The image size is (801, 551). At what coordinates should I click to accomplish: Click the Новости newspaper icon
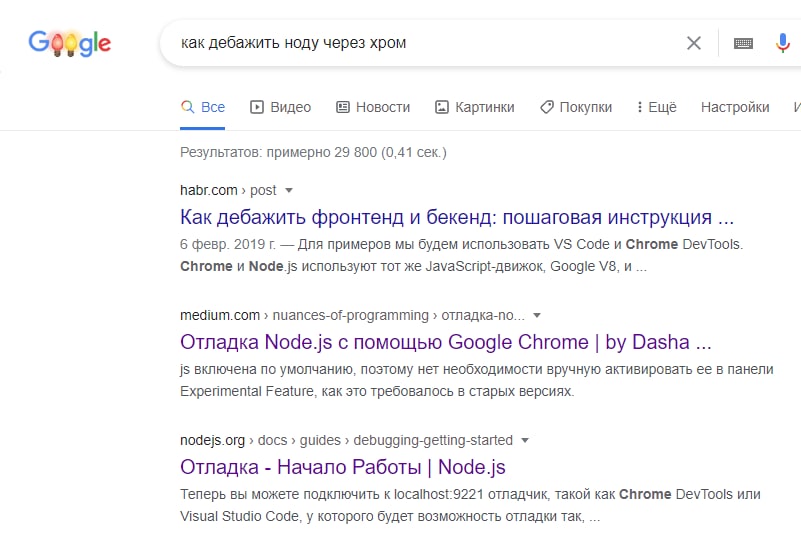pos(343,107)
